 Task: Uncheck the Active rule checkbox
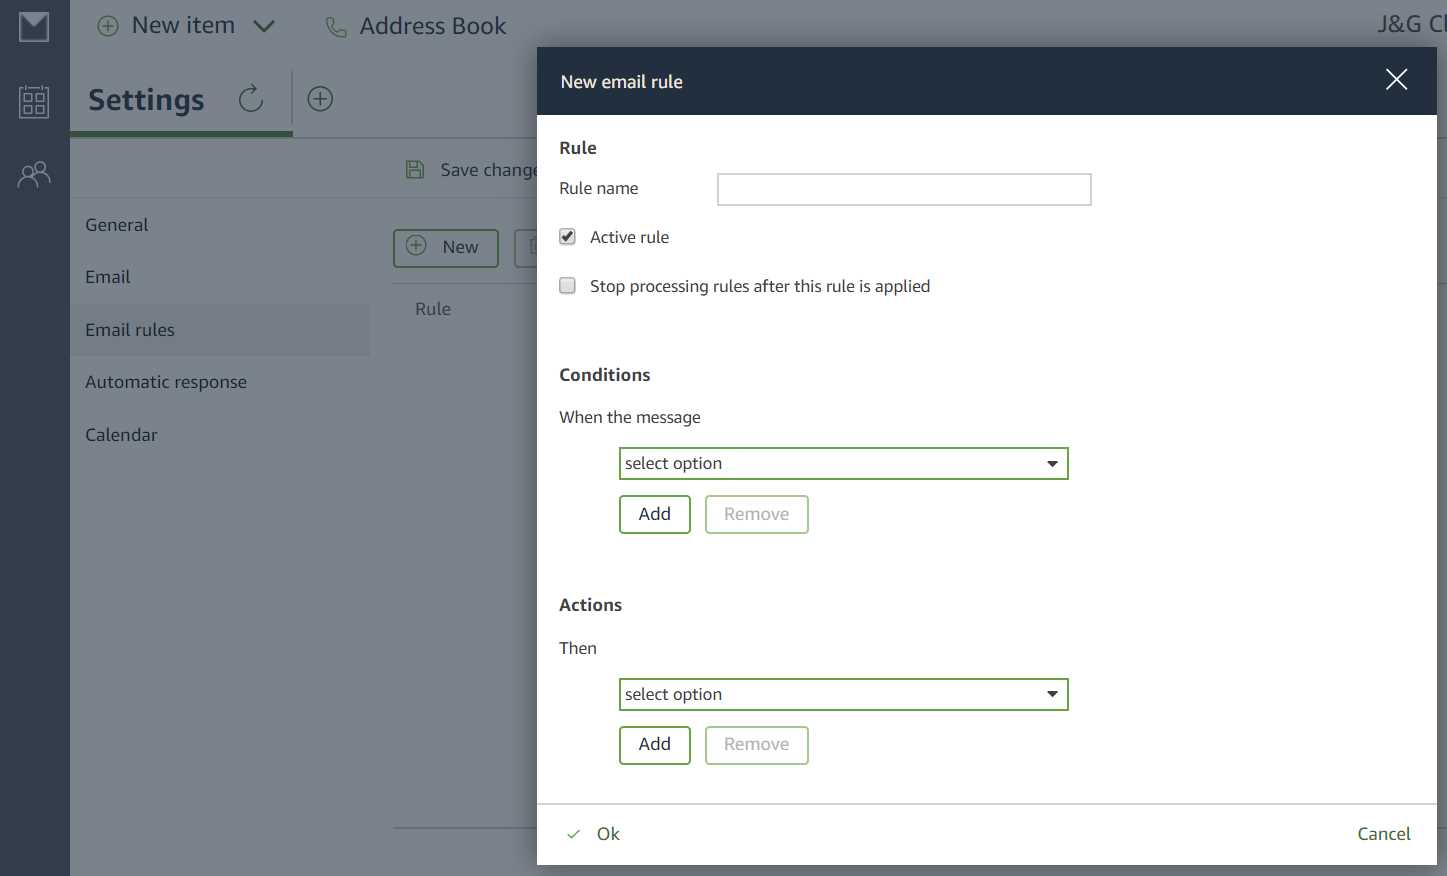click(568, 237)
